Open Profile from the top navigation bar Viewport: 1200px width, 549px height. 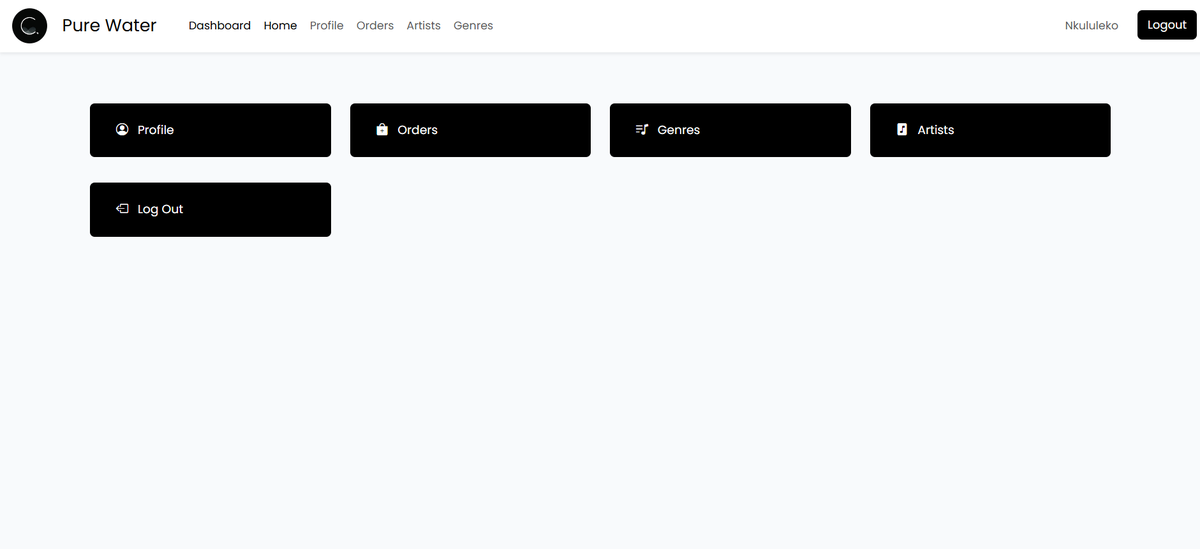pyautogui.click(x=327, y=26)
